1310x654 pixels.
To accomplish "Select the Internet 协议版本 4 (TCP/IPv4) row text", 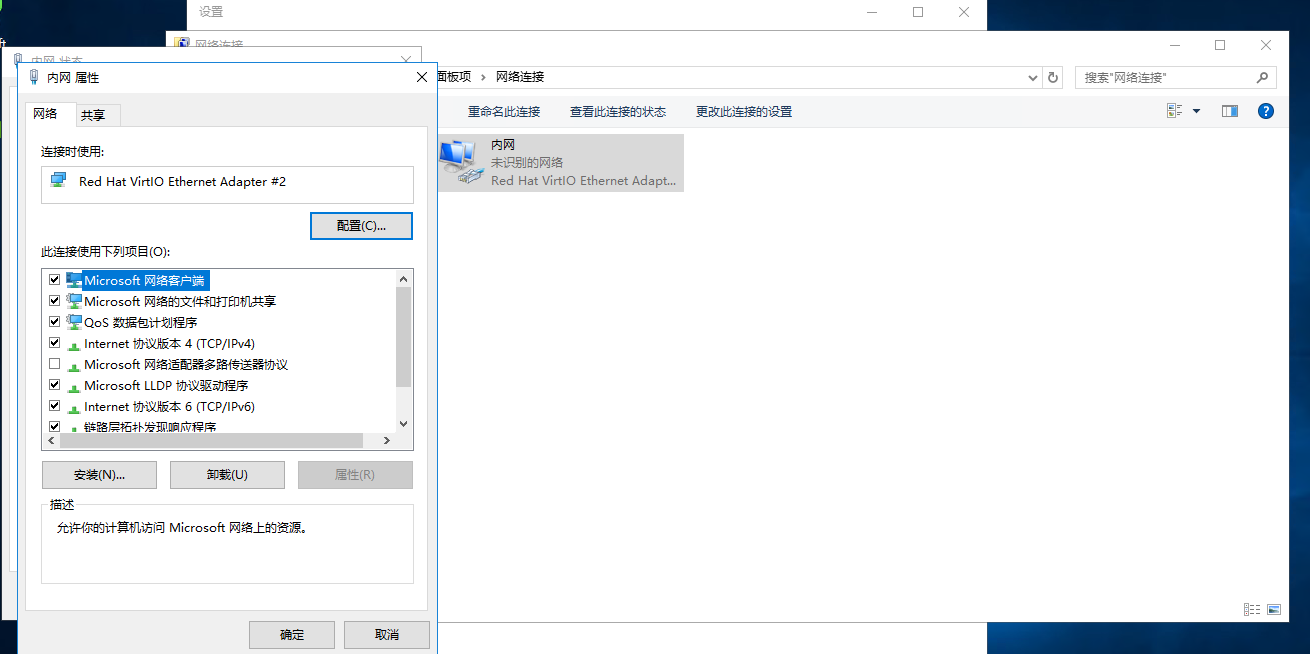I will point(169,344).
